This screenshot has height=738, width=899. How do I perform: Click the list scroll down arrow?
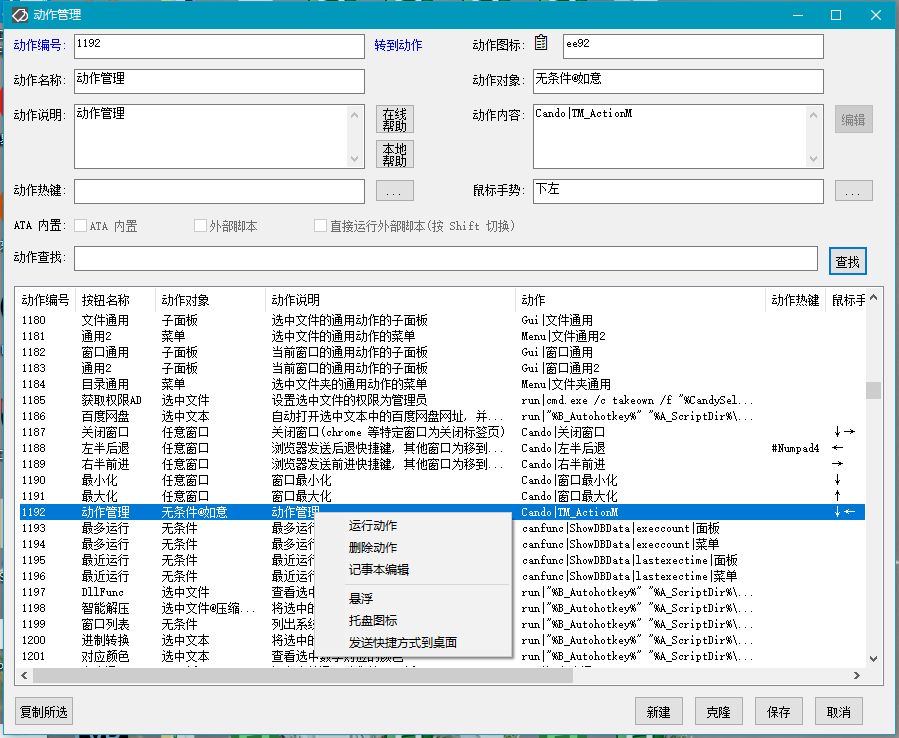coord(873,659)
